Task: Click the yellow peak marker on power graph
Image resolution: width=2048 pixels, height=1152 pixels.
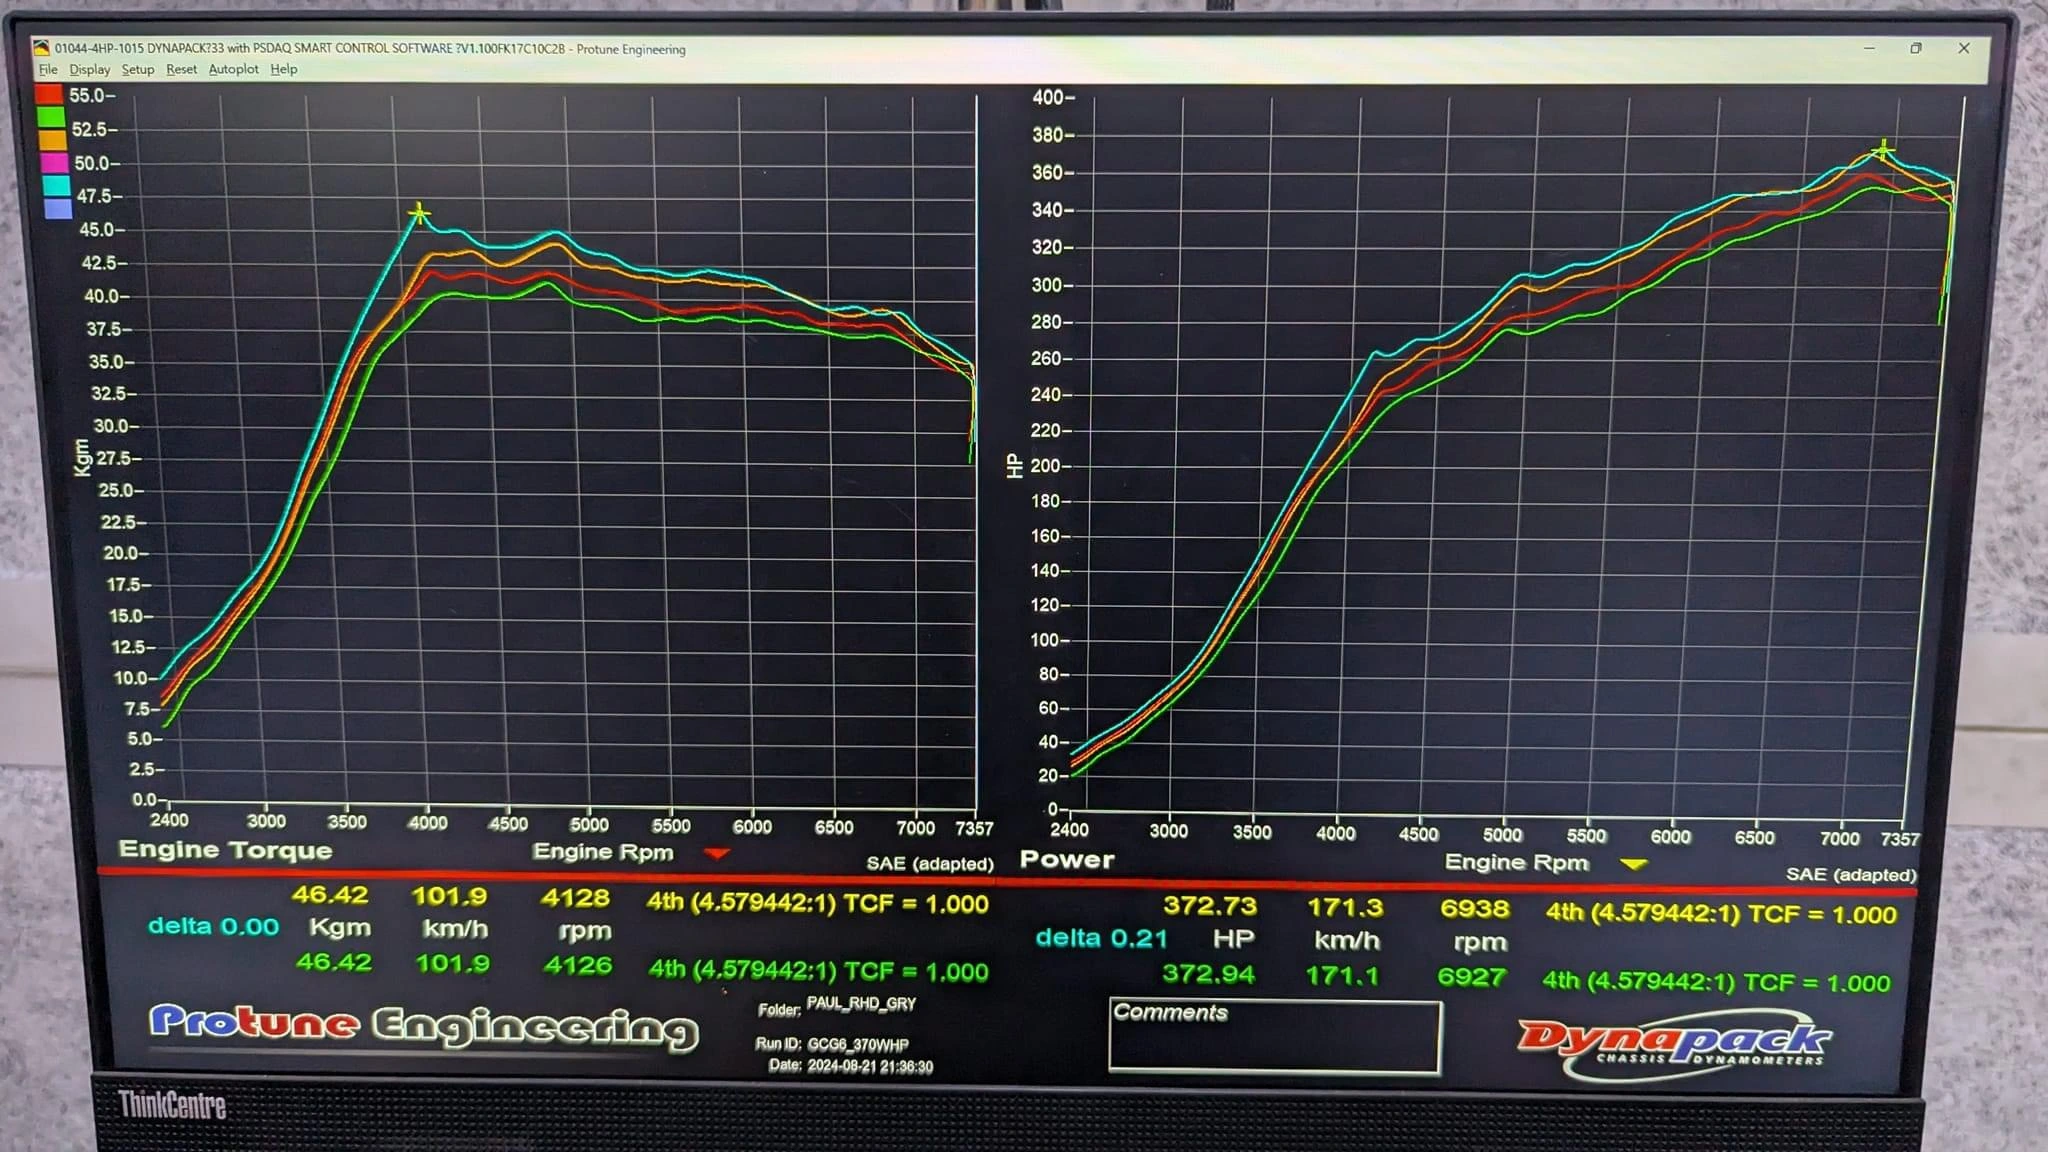Action: click(1883, 151)
